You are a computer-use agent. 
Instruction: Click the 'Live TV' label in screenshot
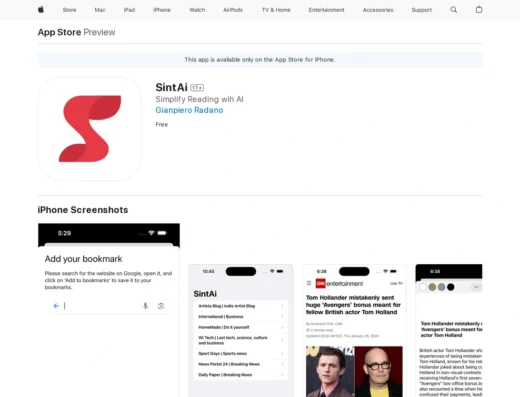tap(396, 283)
